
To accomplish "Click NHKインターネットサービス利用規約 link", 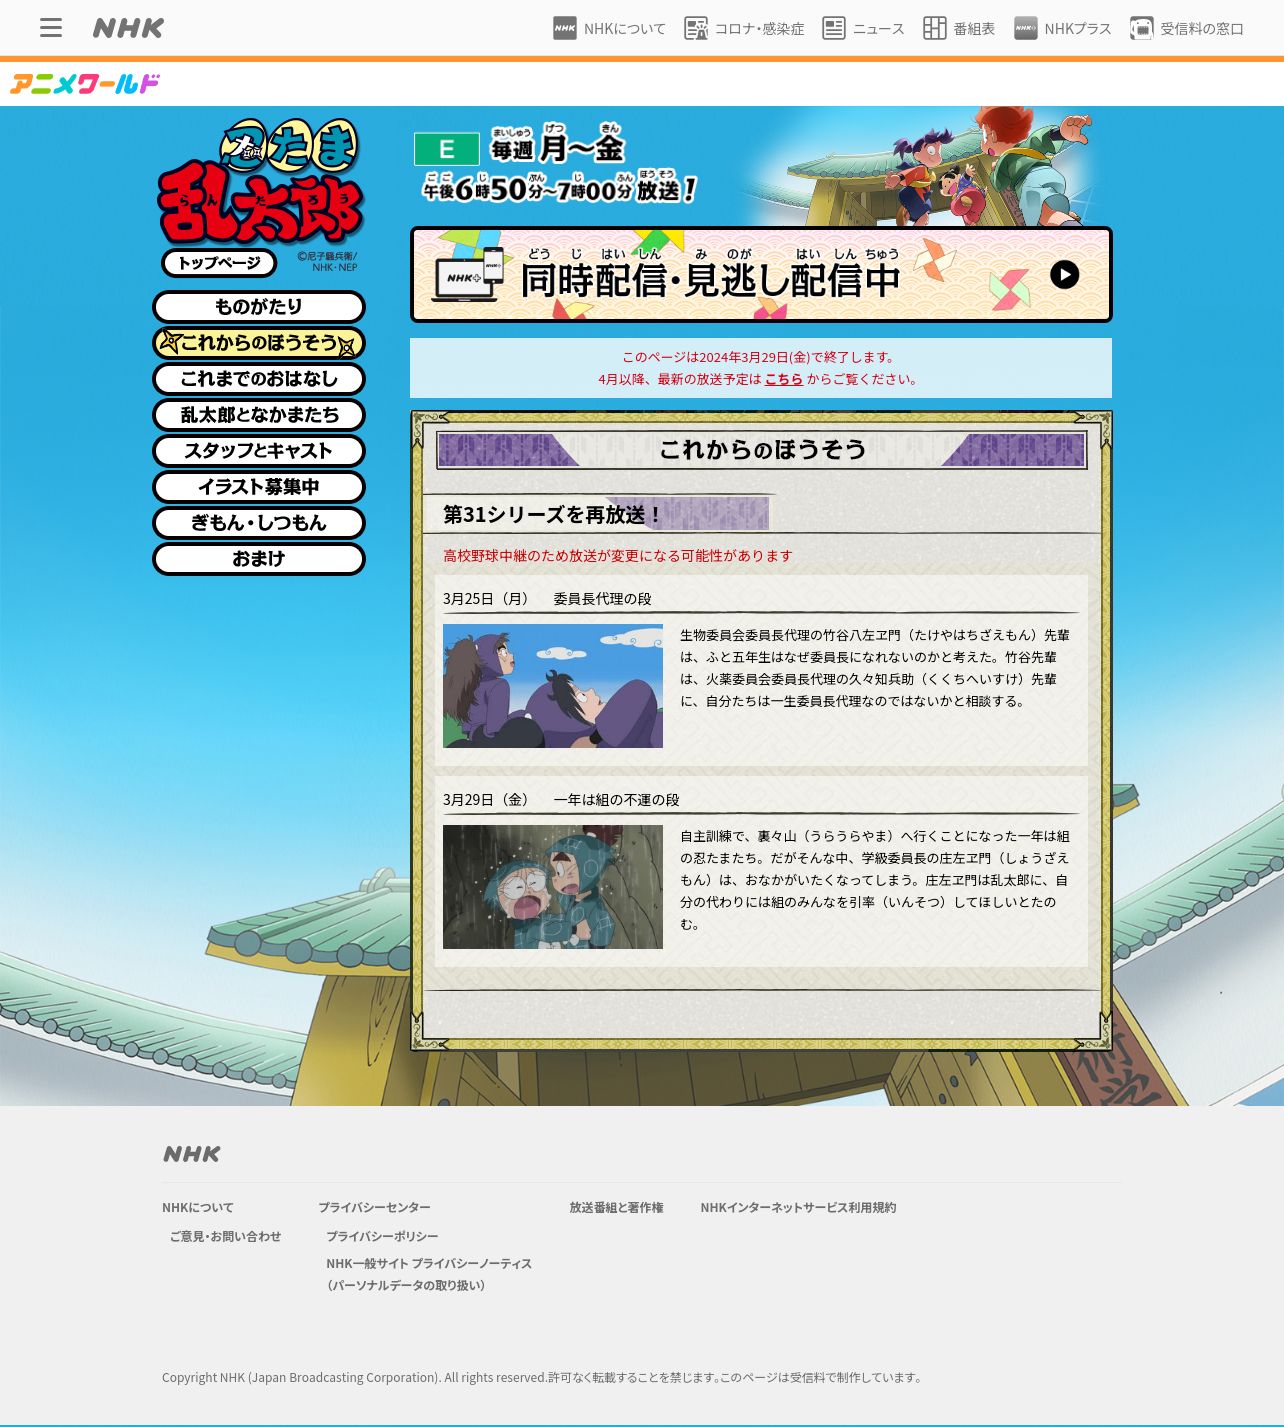I will 798,1208.
